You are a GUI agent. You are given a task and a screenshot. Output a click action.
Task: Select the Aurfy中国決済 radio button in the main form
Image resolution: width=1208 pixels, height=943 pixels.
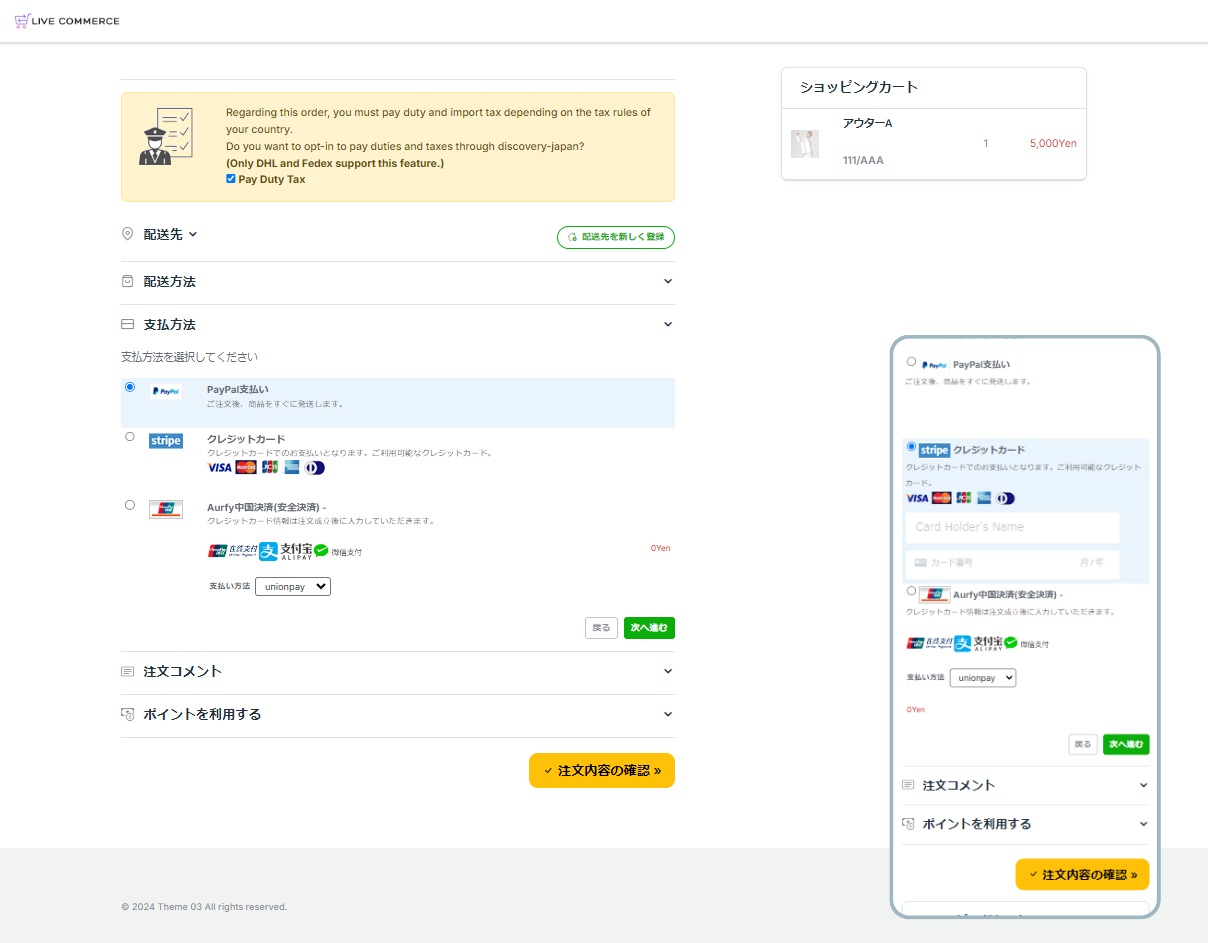pos(130,505)
